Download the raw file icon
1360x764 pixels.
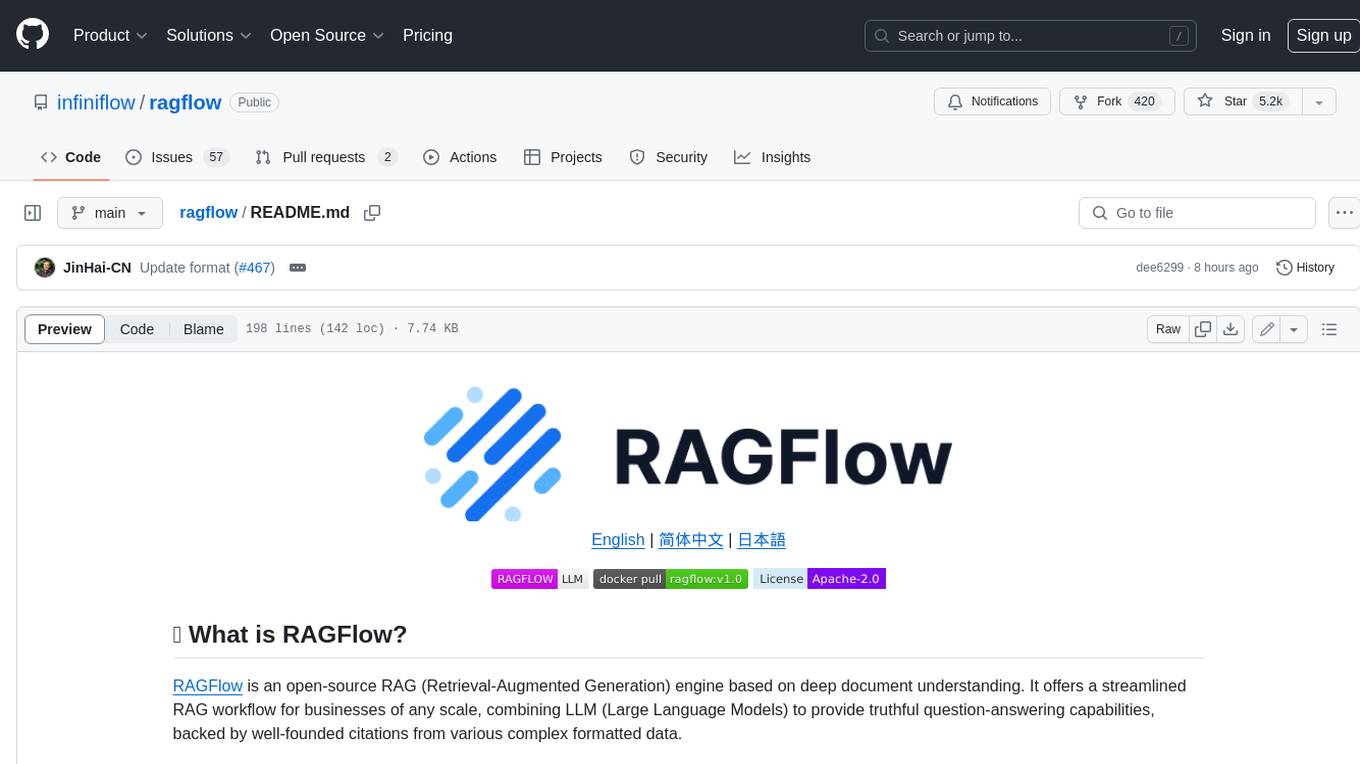pos(1231,329)
